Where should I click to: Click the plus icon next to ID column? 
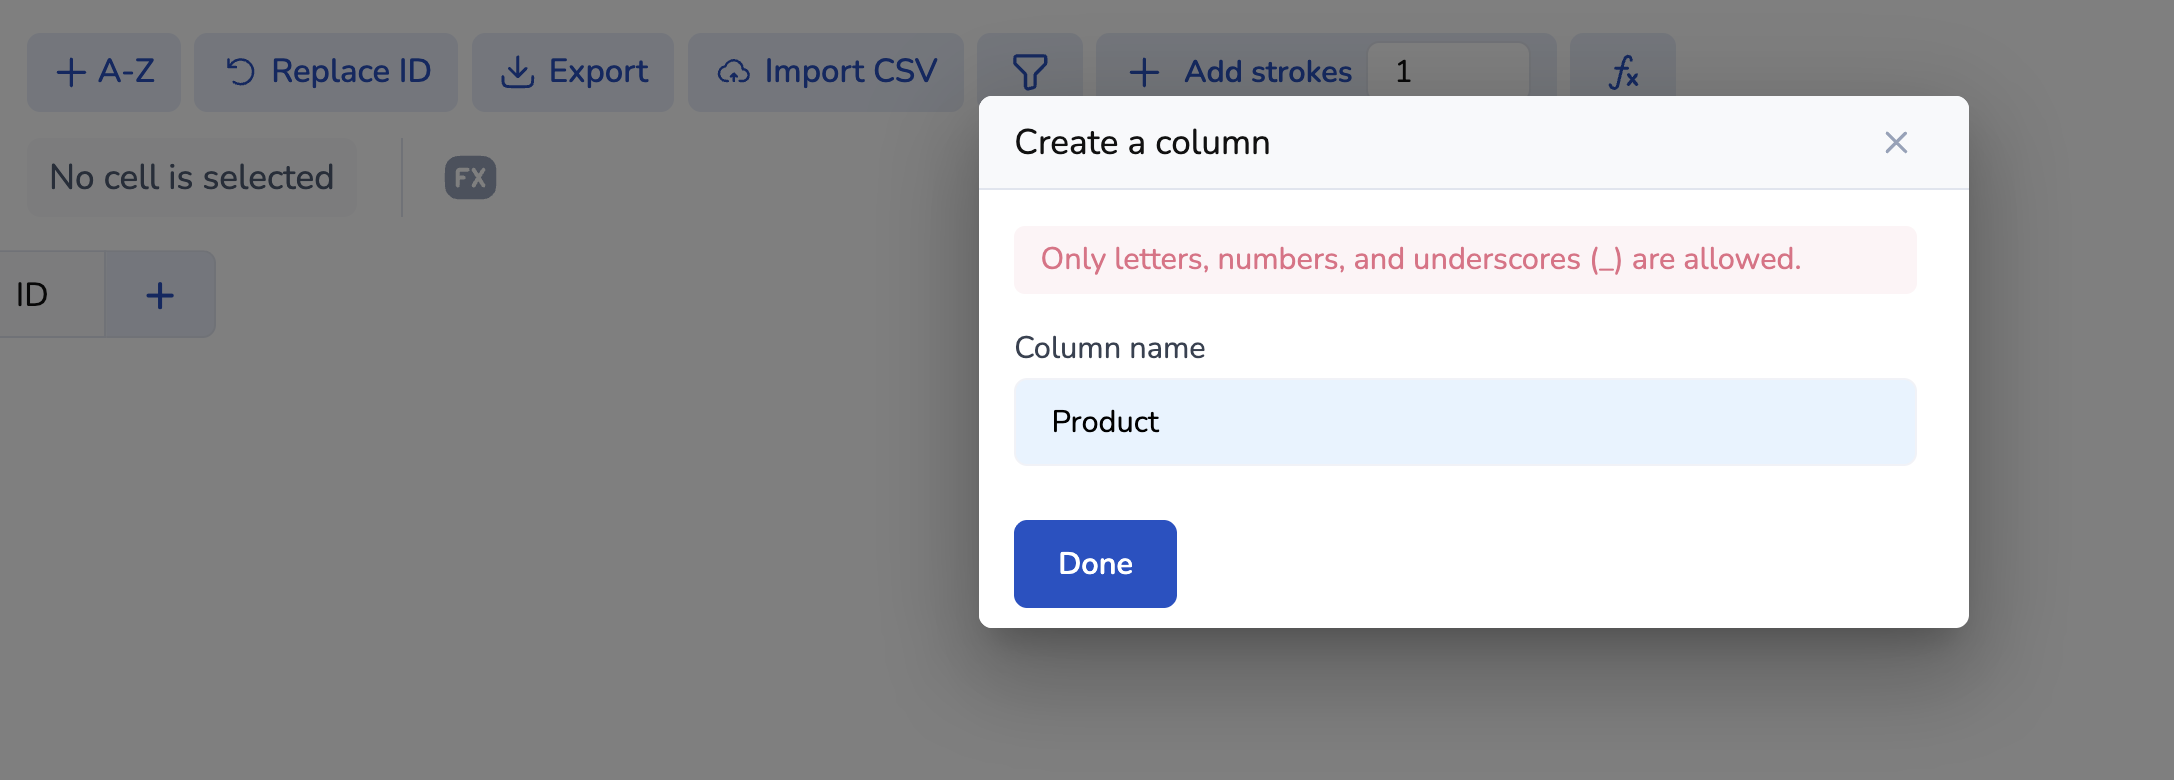click(160, 295)
